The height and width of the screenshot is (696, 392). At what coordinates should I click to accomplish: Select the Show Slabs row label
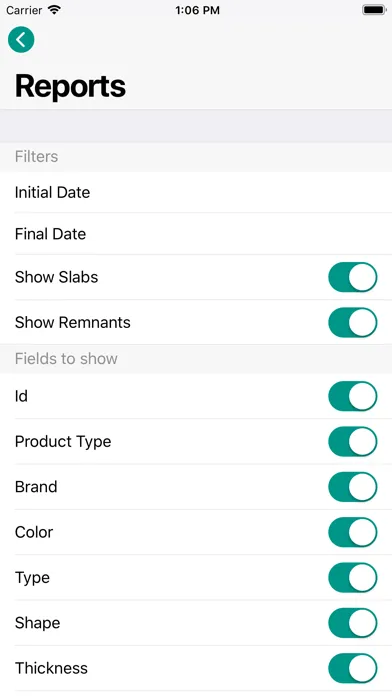[x=56, y=277]
